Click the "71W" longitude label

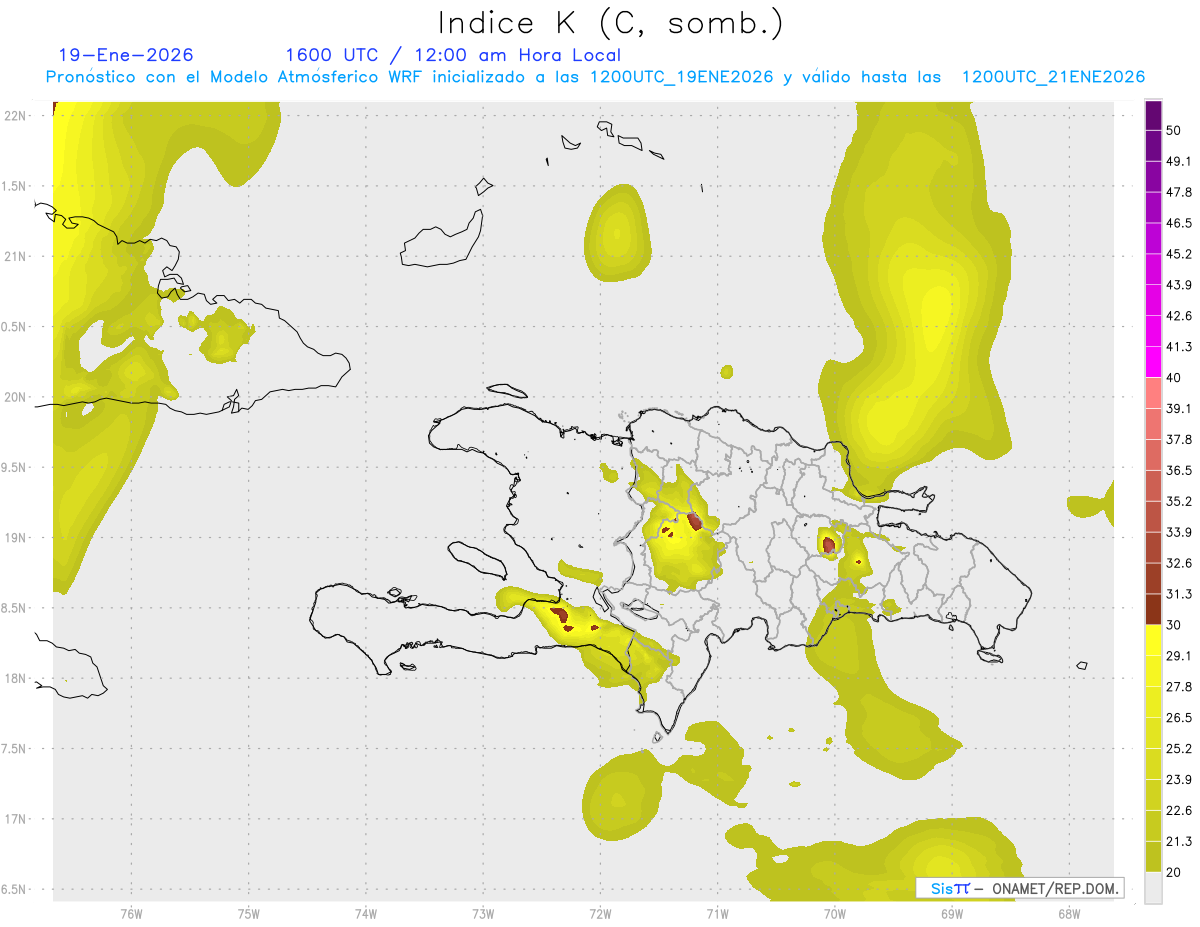click(717, 914)
